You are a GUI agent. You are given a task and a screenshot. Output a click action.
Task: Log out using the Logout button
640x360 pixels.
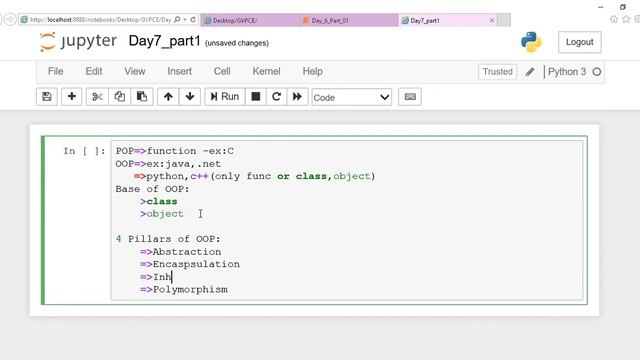(580, 42)
